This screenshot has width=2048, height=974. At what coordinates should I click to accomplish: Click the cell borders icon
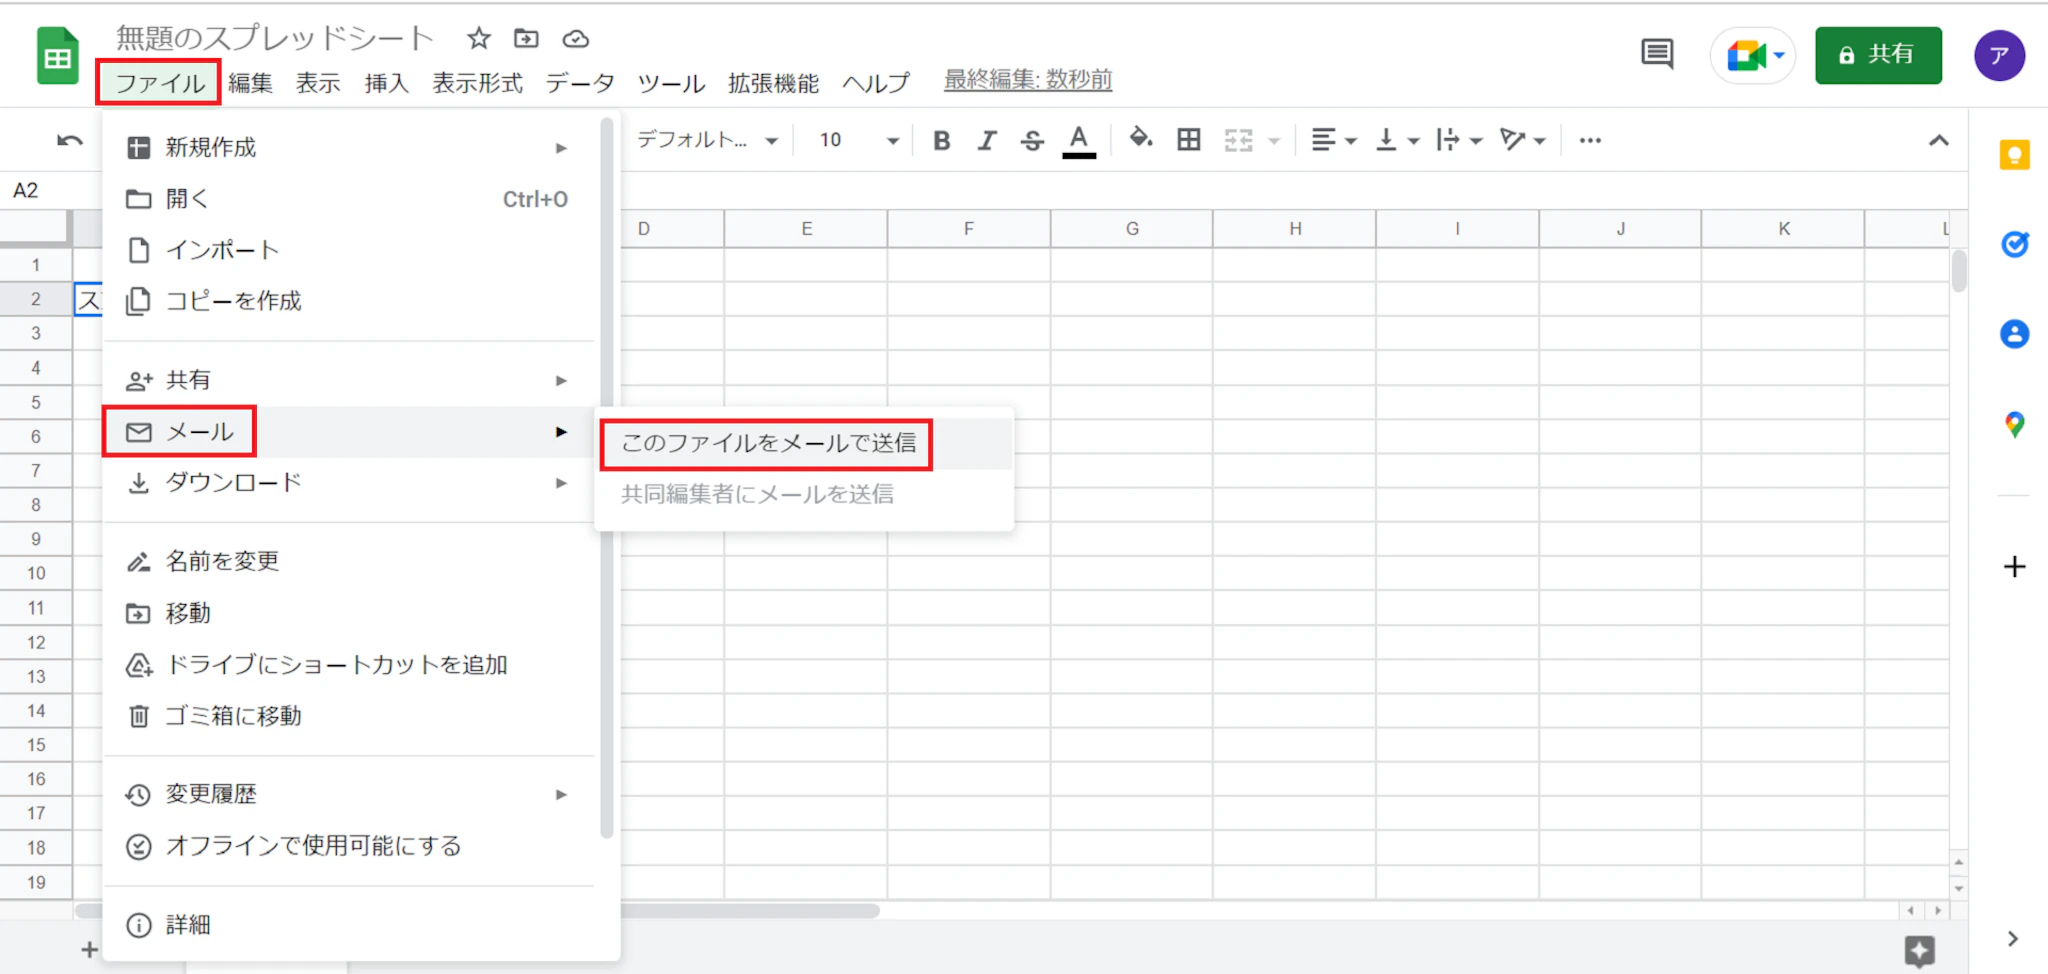click(x=1188, y=140)
